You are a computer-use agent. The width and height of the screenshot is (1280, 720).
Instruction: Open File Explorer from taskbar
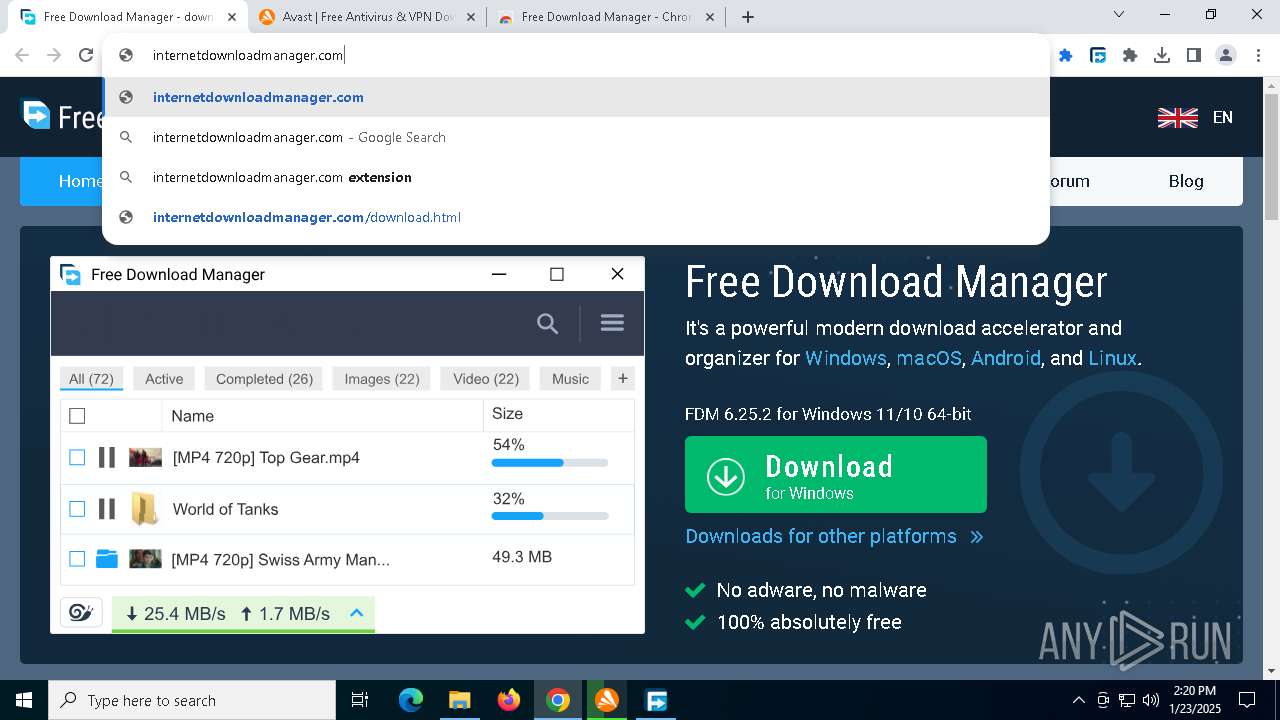[x=459, y=700]
